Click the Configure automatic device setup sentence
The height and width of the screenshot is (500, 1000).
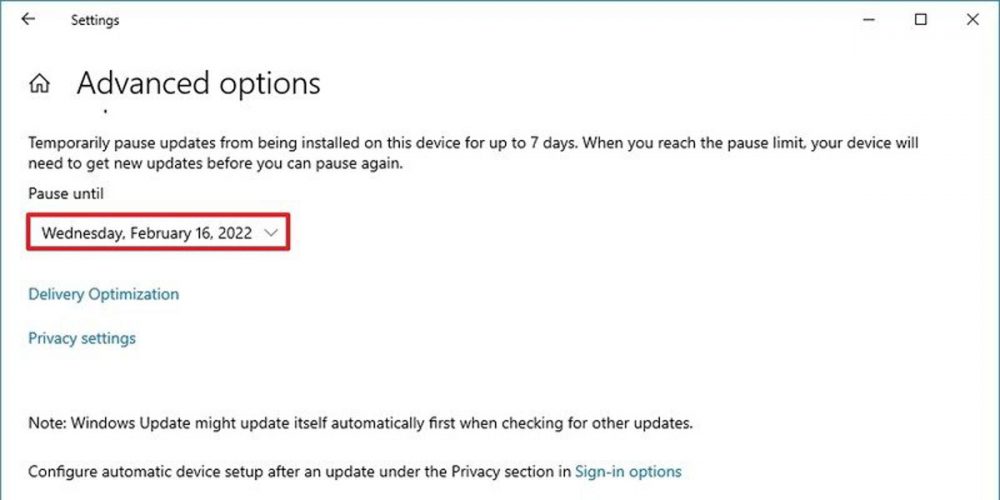tap(300, 471)
